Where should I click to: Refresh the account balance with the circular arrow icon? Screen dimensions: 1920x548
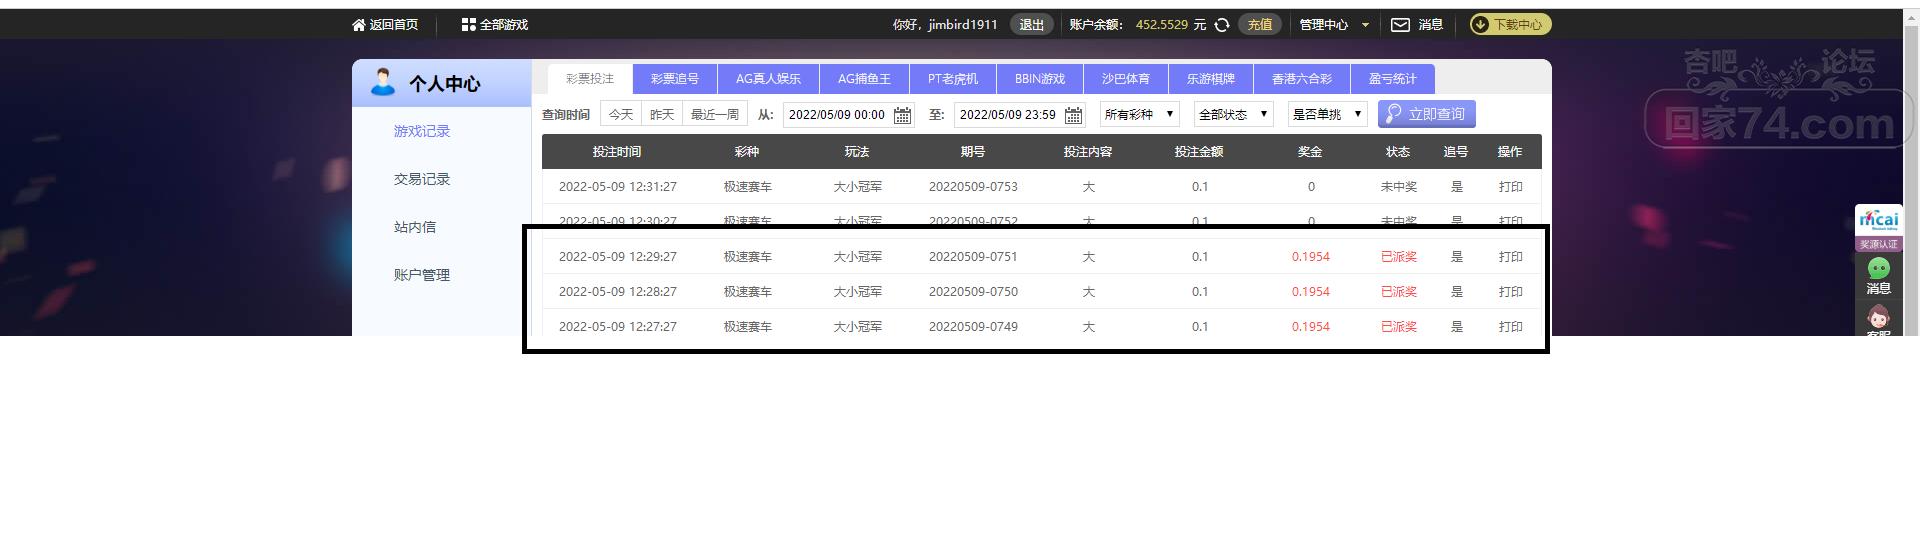(1222, 25)
